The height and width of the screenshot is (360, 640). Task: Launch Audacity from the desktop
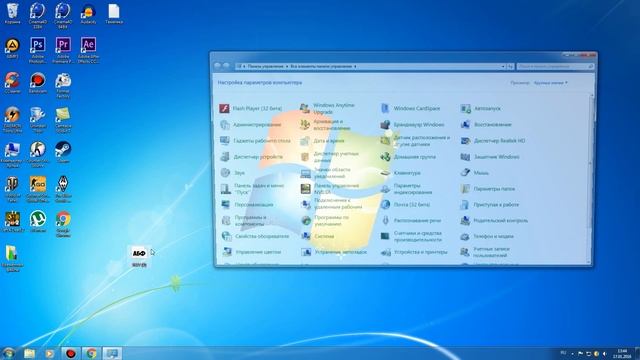coord(88,13)
